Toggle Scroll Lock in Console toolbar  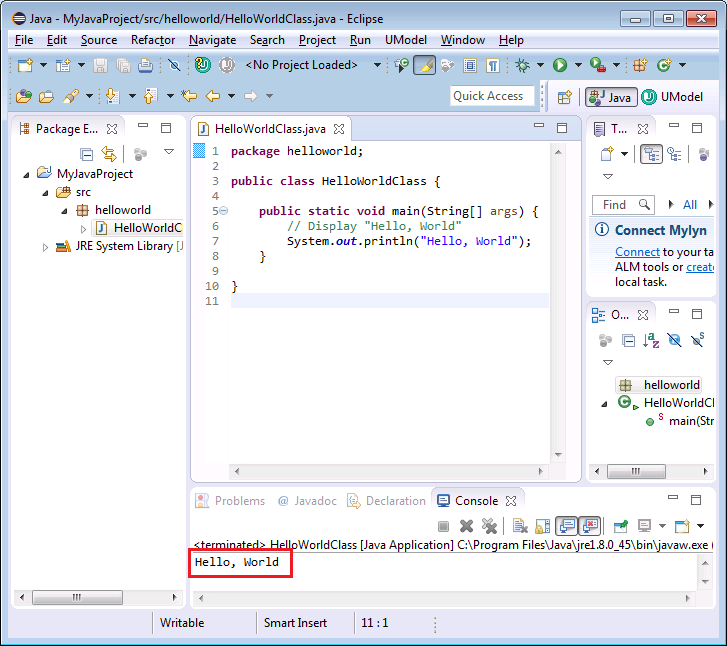pos(542,526)
